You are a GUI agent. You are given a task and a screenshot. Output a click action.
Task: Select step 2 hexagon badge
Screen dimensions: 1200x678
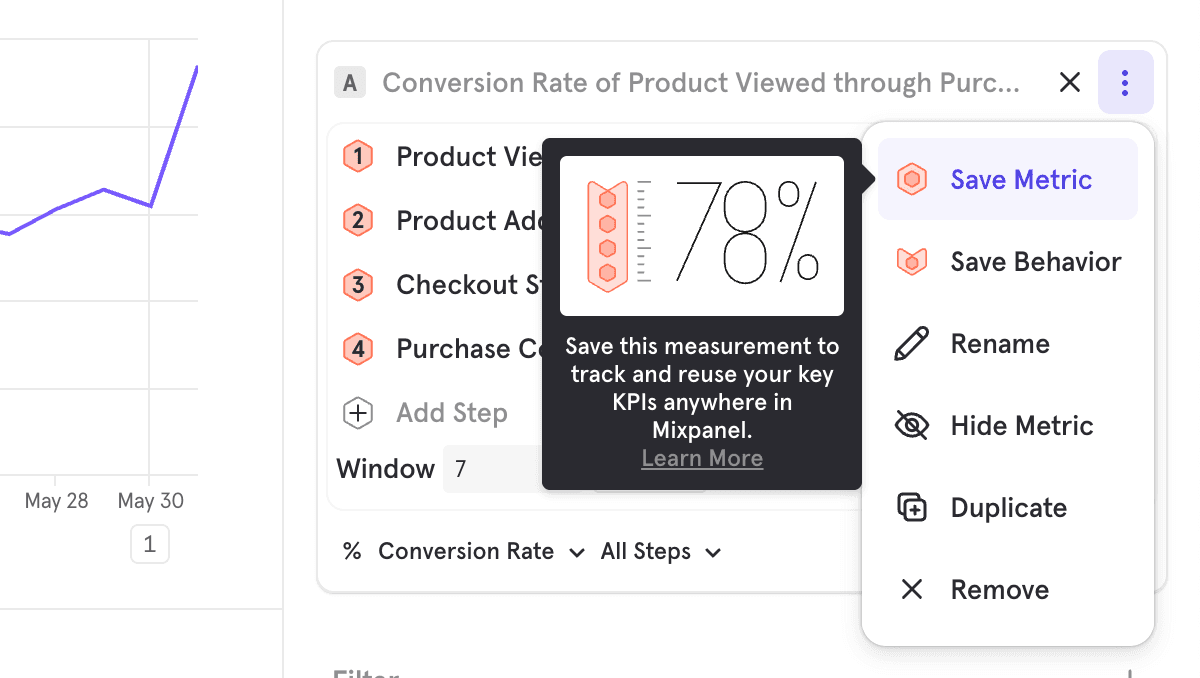tap(358, 221)
